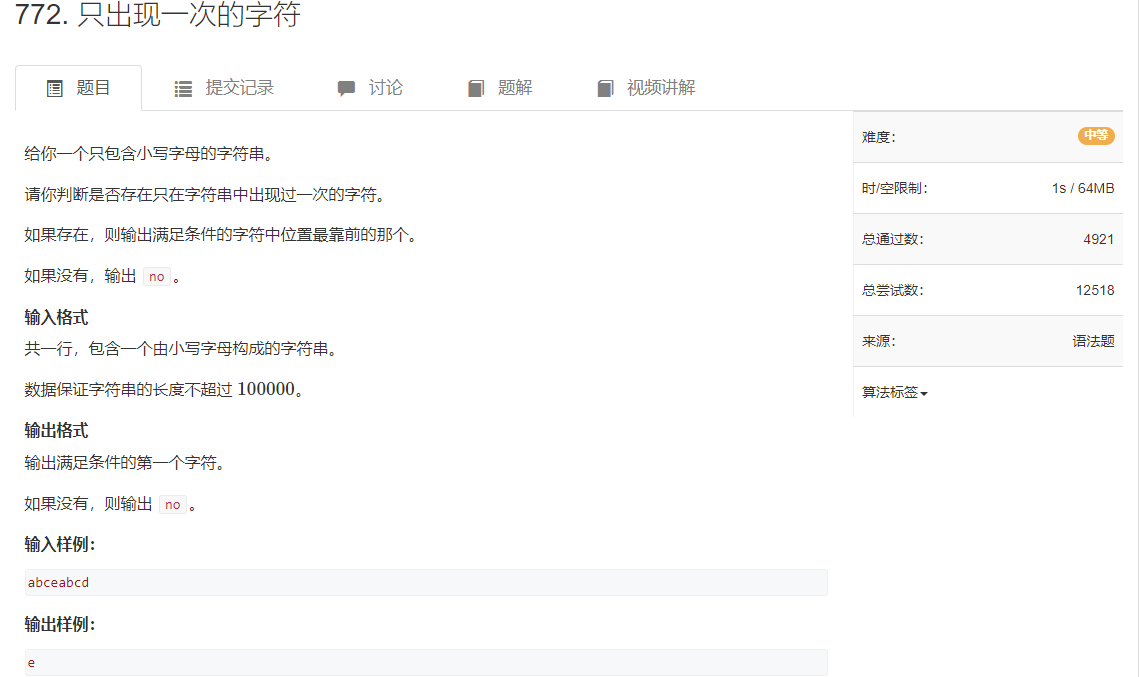Click the 时/空限制 label
Viewport: 1139px width, 677px height.
[895, 188]
